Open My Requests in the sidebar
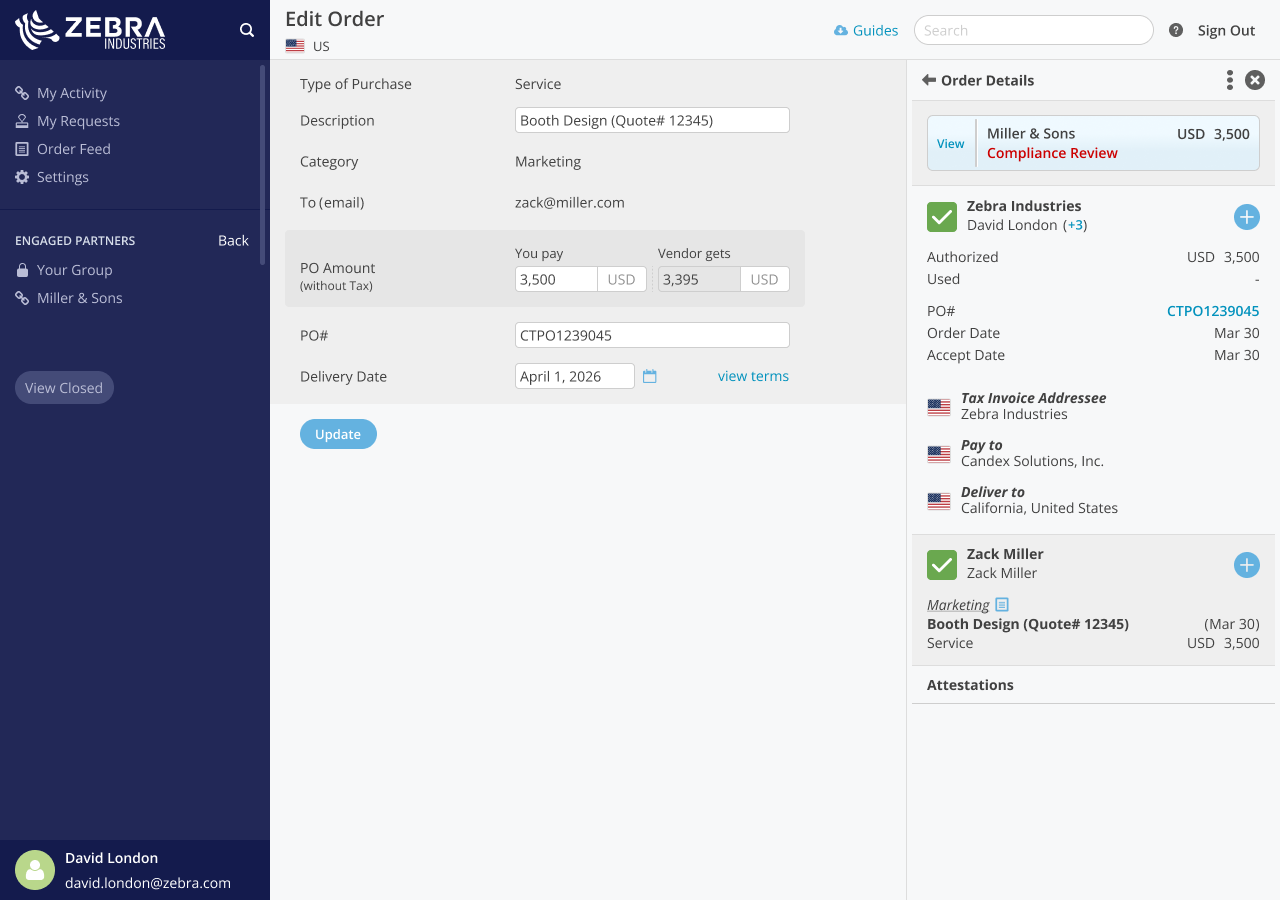The image size is (1280, 900). click(x=78, y=121)
